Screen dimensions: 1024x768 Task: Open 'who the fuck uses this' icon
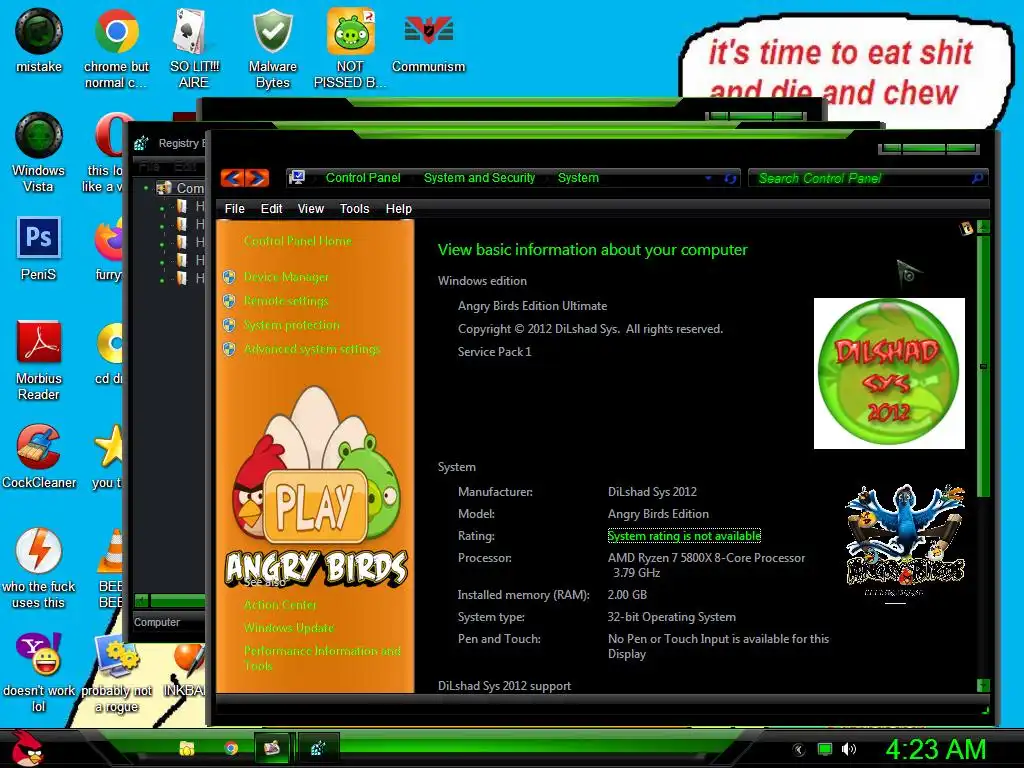point(39,569)
